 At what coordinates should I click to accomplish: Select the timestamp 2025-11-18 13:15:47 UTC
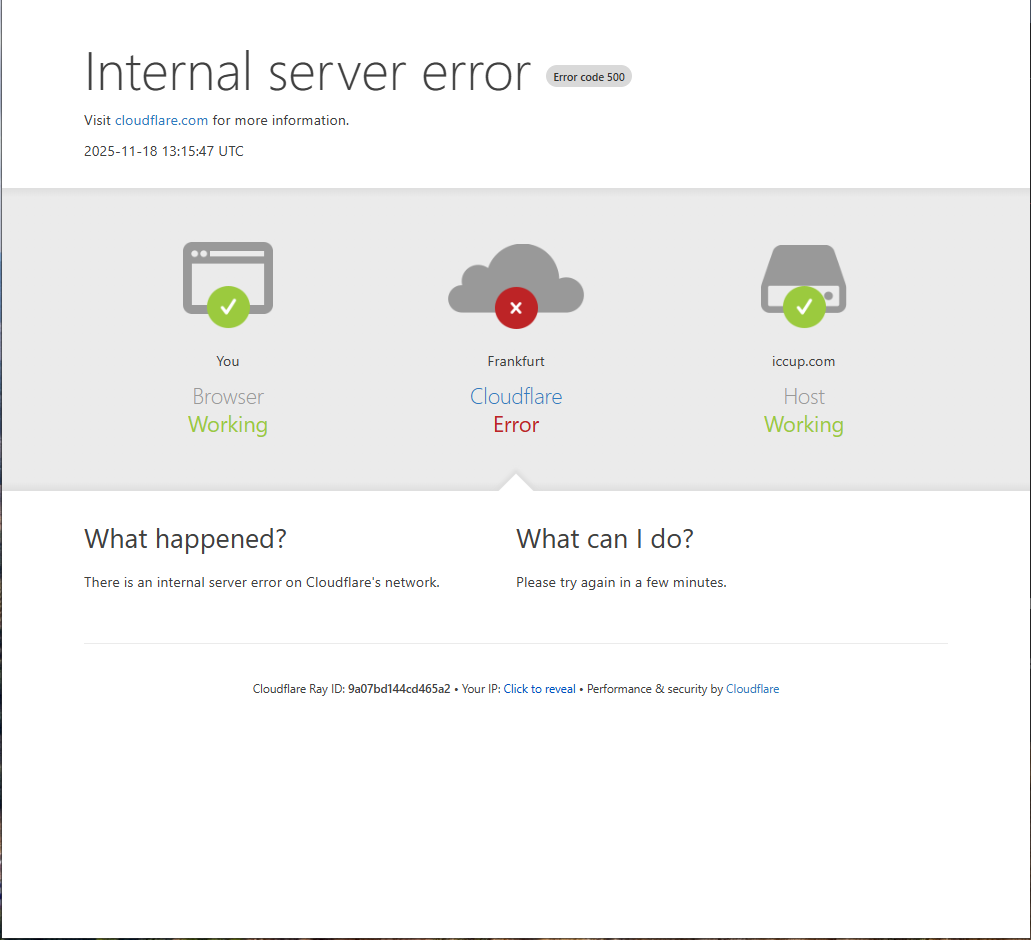pyautogui.click(x=164, y=151)
